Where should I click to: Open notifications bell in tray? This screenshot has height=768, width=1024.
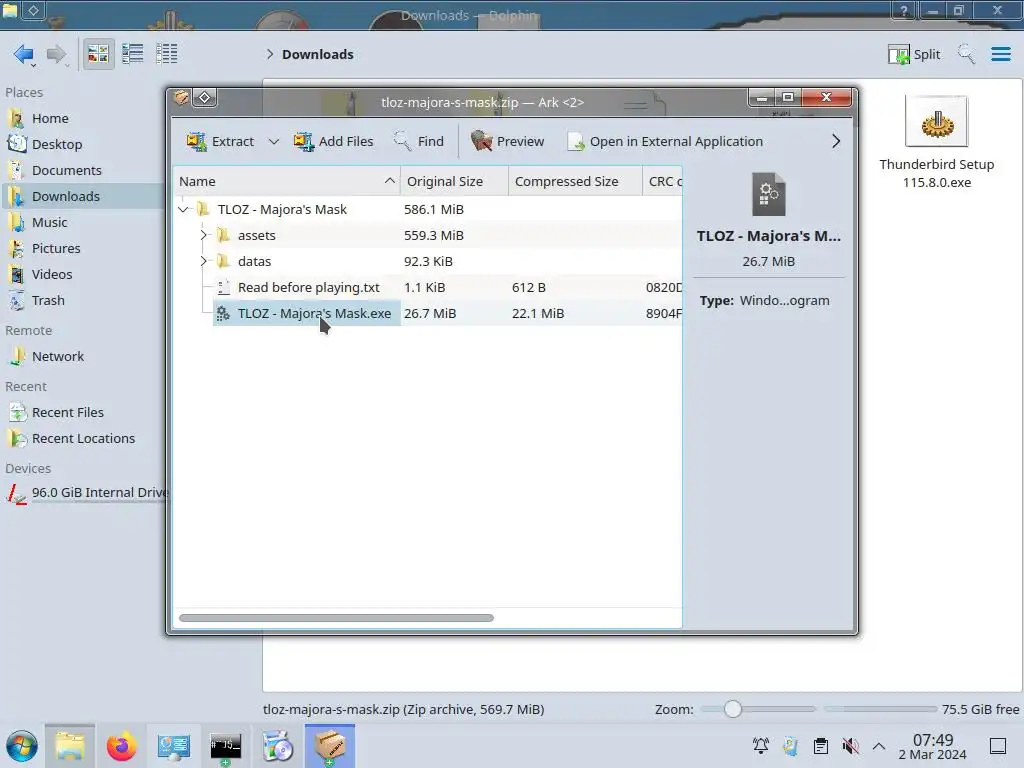(761, 746)
